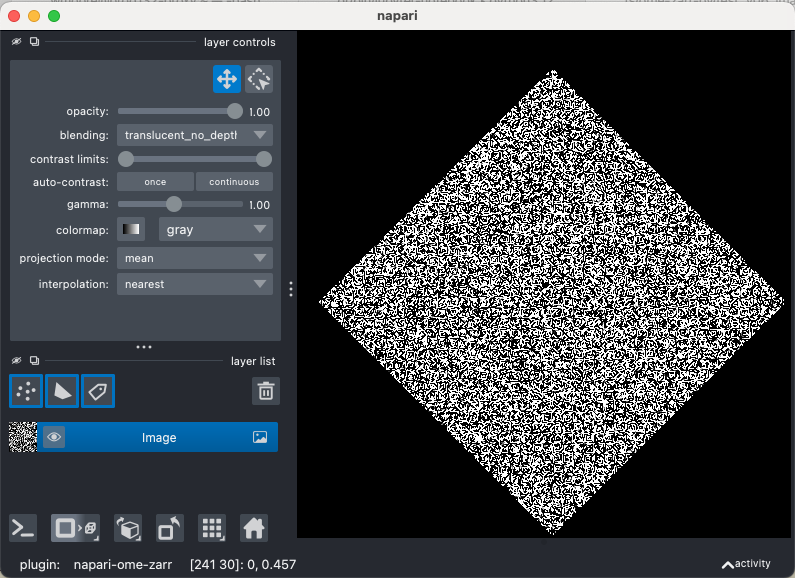Open the blending mode dropdown
Viewport: 795px width, 578px height.
(x=195, y=135)
